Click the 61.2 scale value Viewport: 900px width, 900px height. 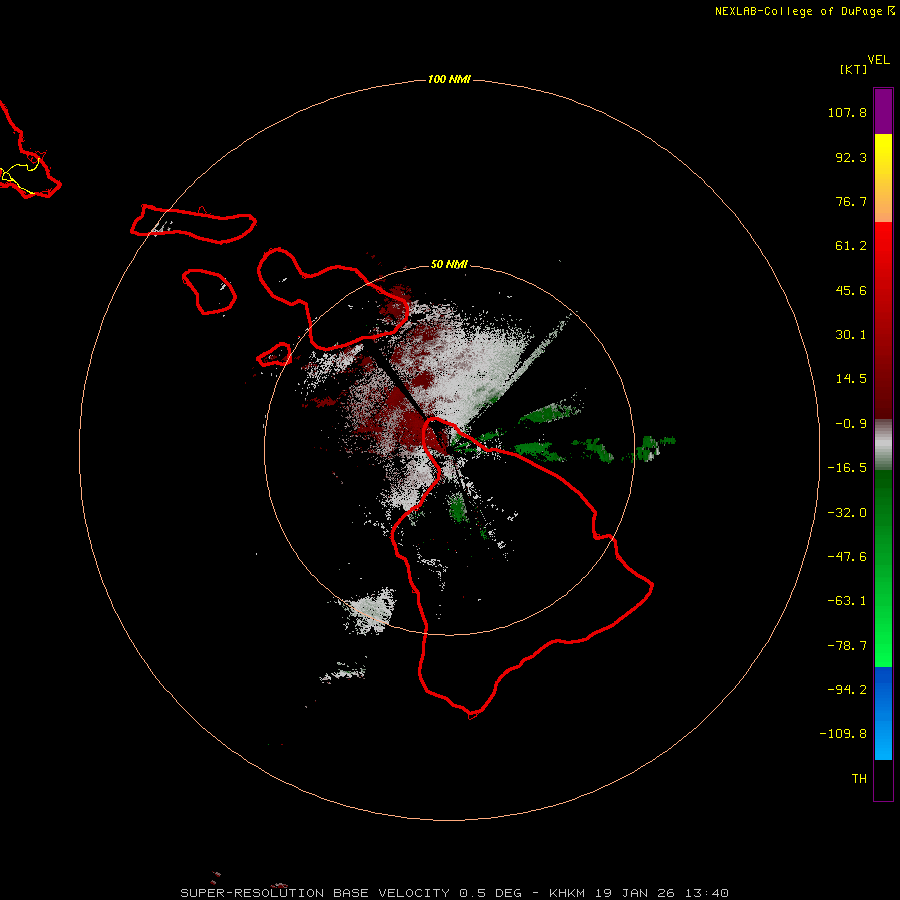[x=851, y=246]
